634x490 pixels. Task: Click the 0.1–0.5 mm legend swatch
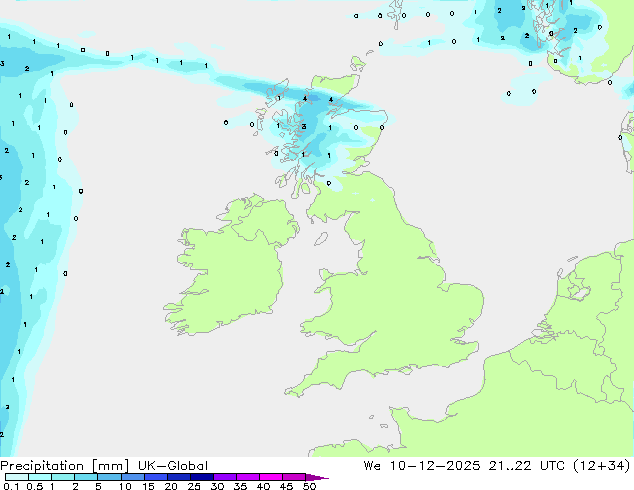[17, 477]
